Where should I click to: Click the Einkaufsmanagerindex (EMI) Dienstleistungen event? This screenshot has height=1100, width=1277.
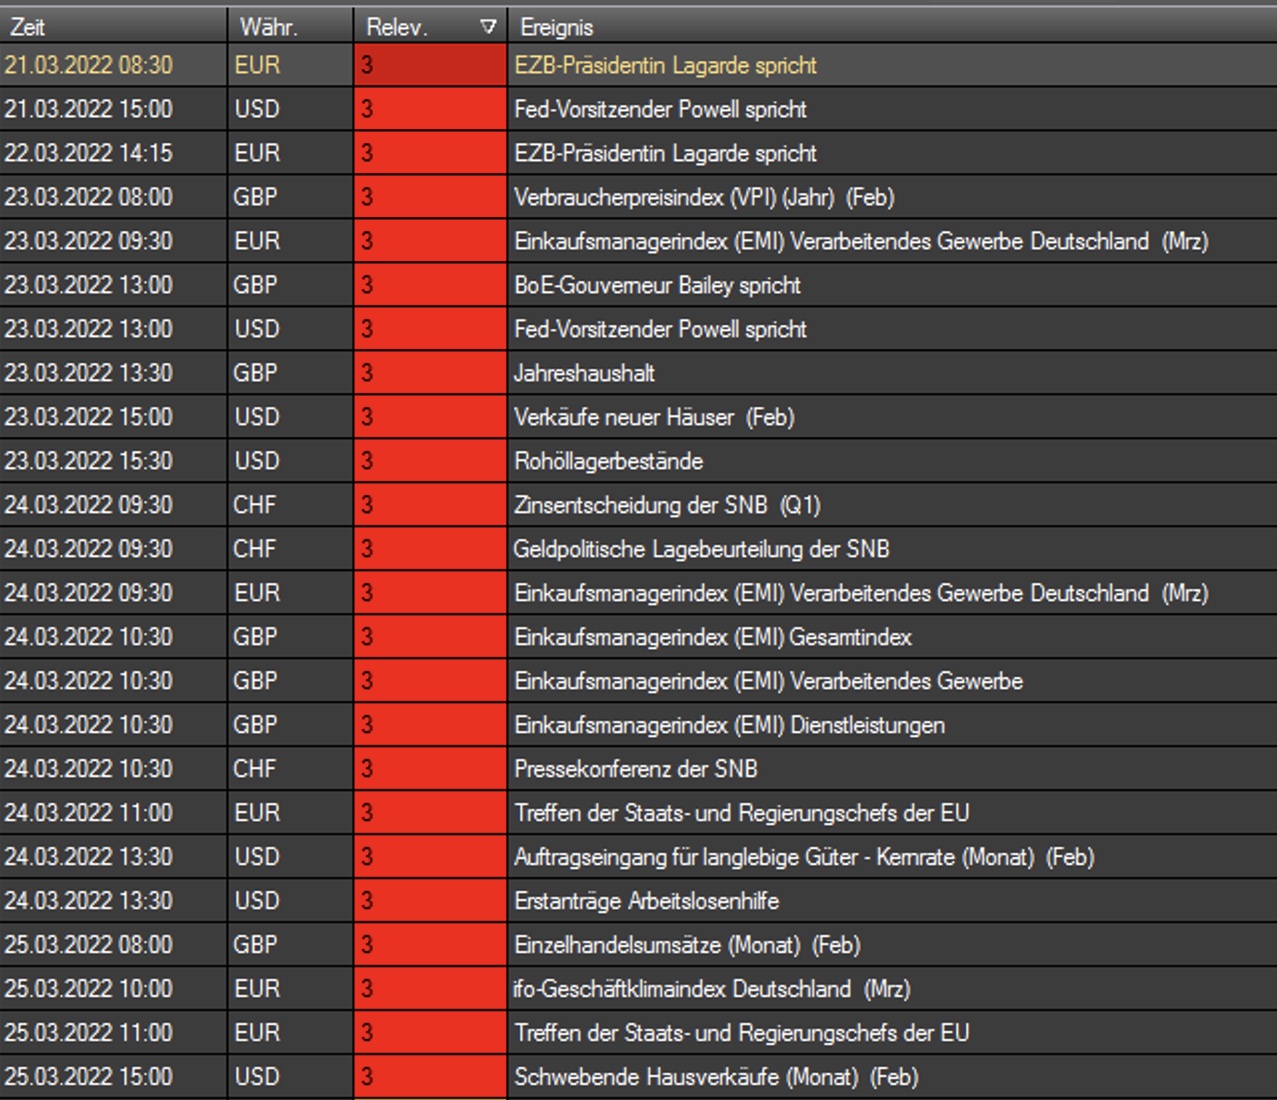(x=729, y=725)
